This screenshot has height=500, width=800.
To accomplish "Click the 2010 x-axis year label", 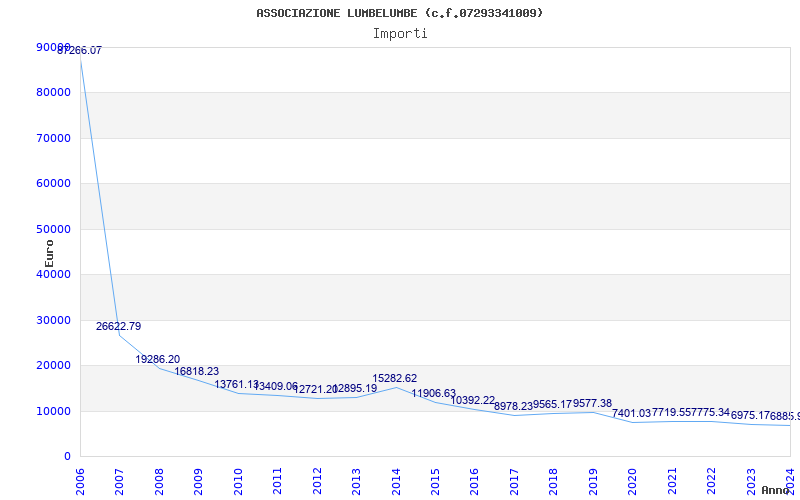I will [237, 481].
